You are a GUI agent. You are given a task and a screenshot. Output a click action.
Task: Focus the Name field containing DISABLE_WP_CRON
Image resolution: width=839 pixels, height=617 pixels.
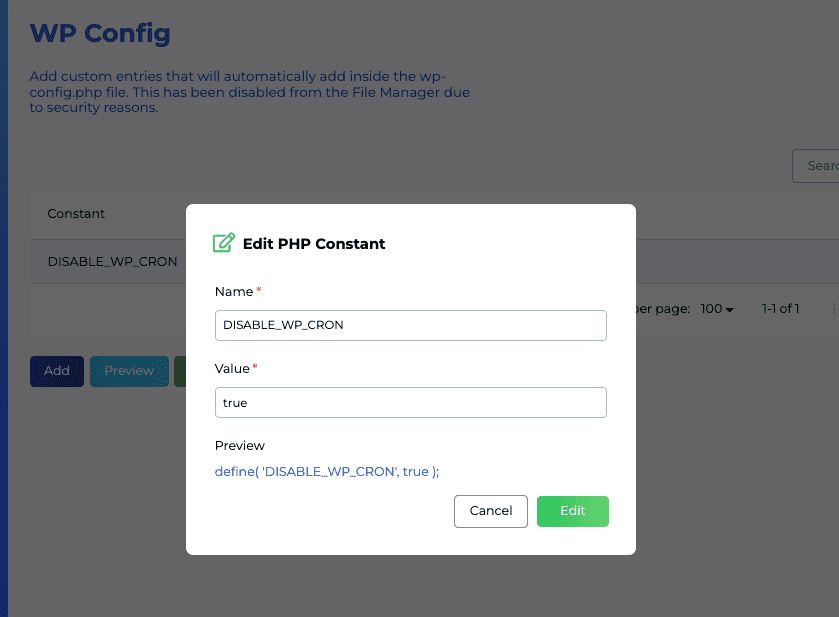(410, 325)
